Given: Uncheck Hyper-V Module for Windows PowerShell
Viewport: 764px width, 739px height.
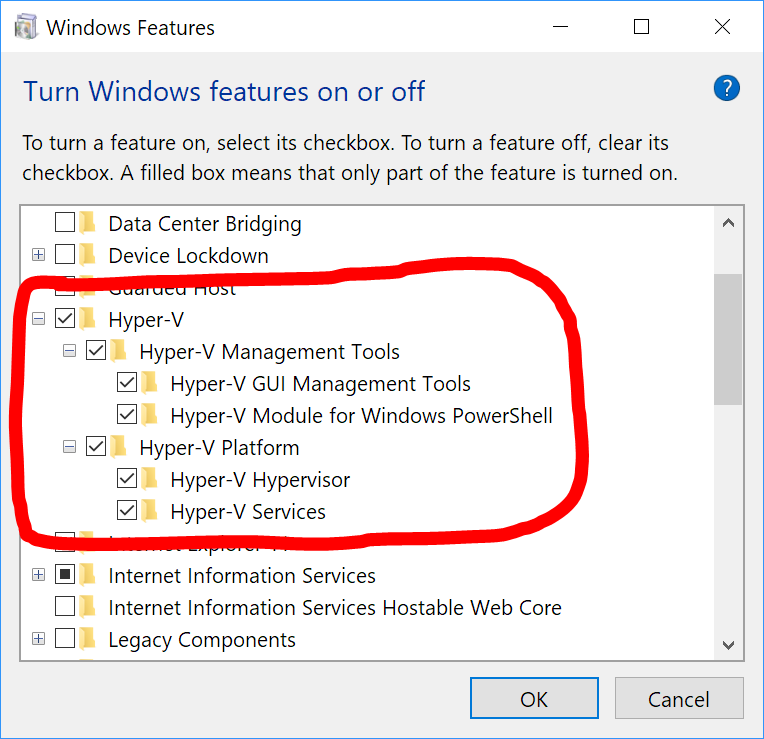Looking at the screenshot, I should coord(127,415).
